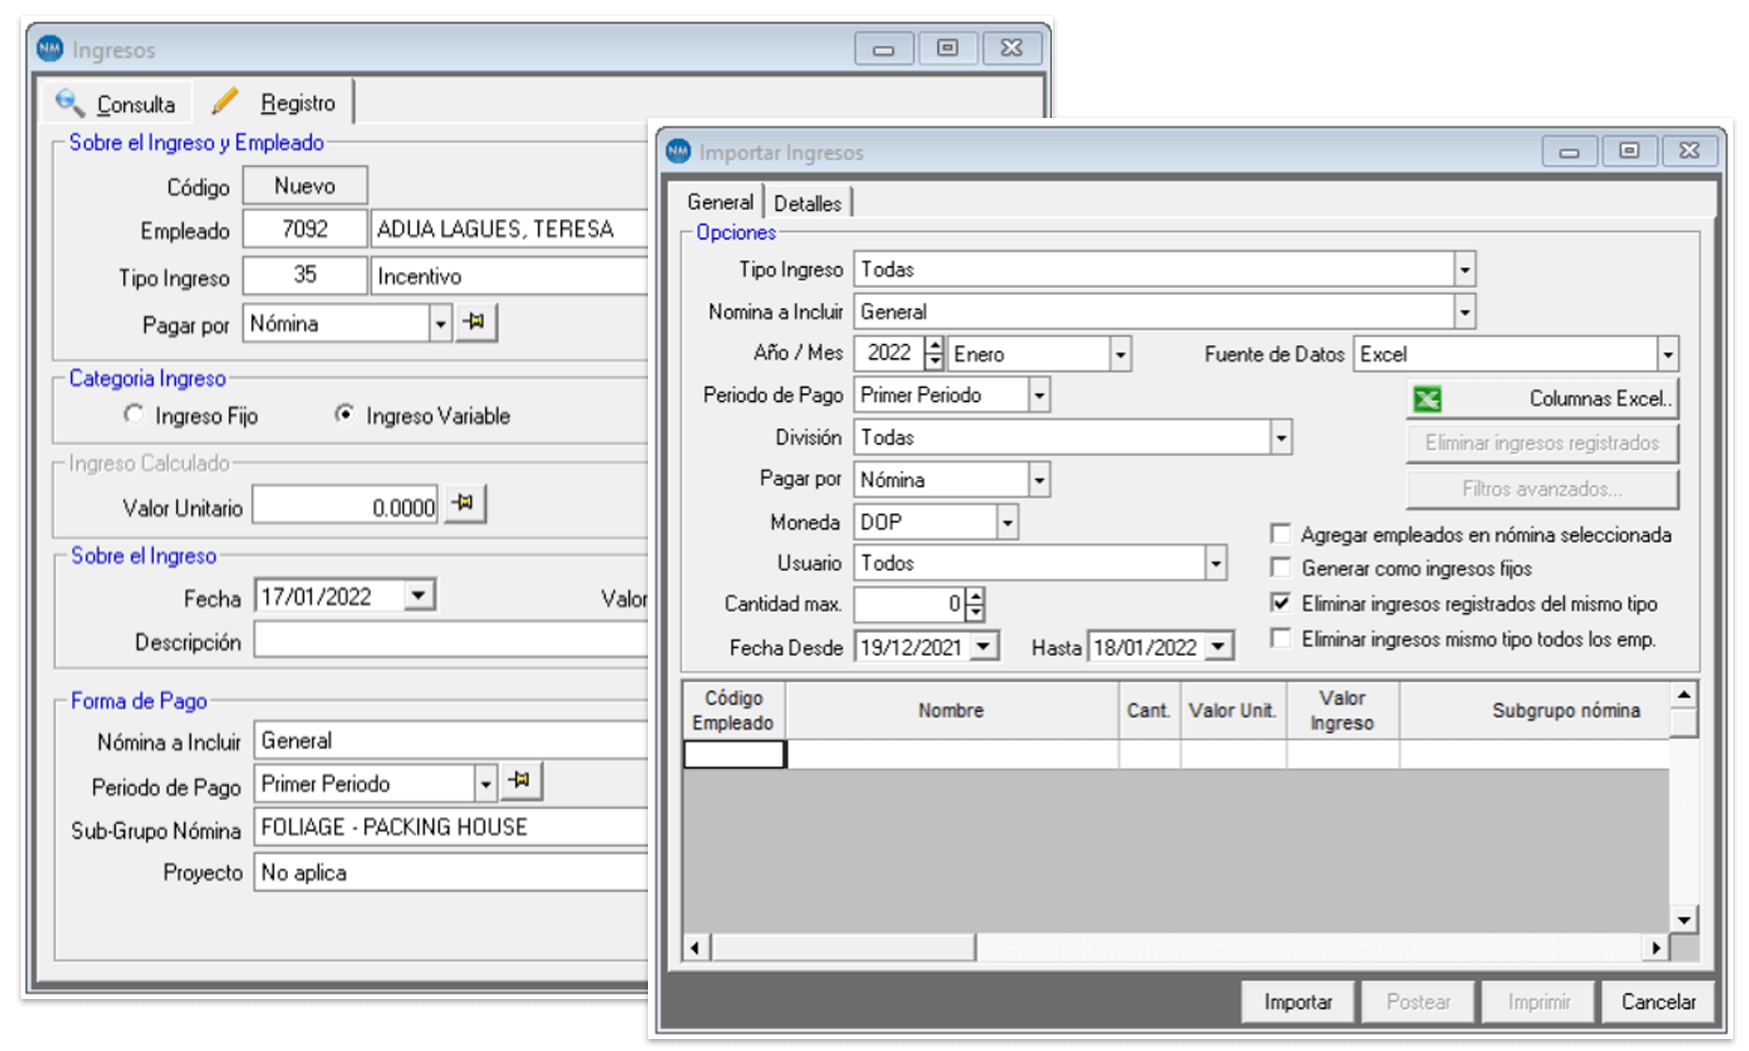Click the Descripción input field

(451, 641)
